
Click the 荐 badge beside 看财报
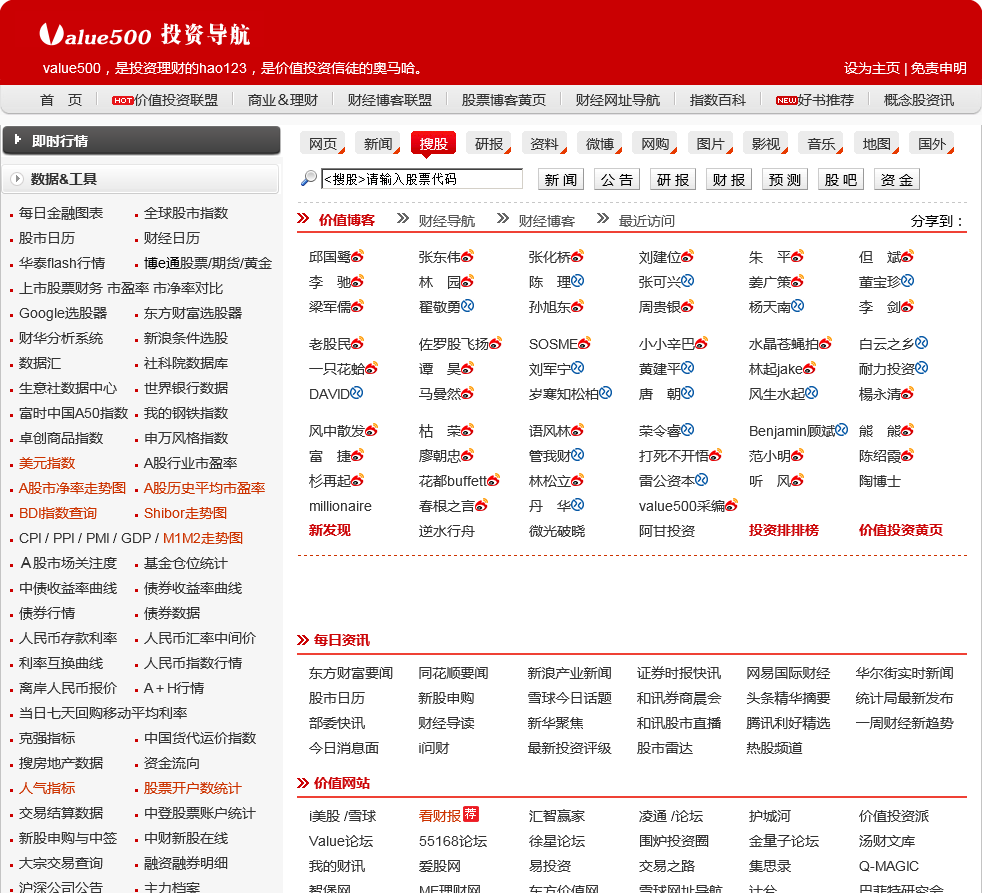(x=470, y=814)
